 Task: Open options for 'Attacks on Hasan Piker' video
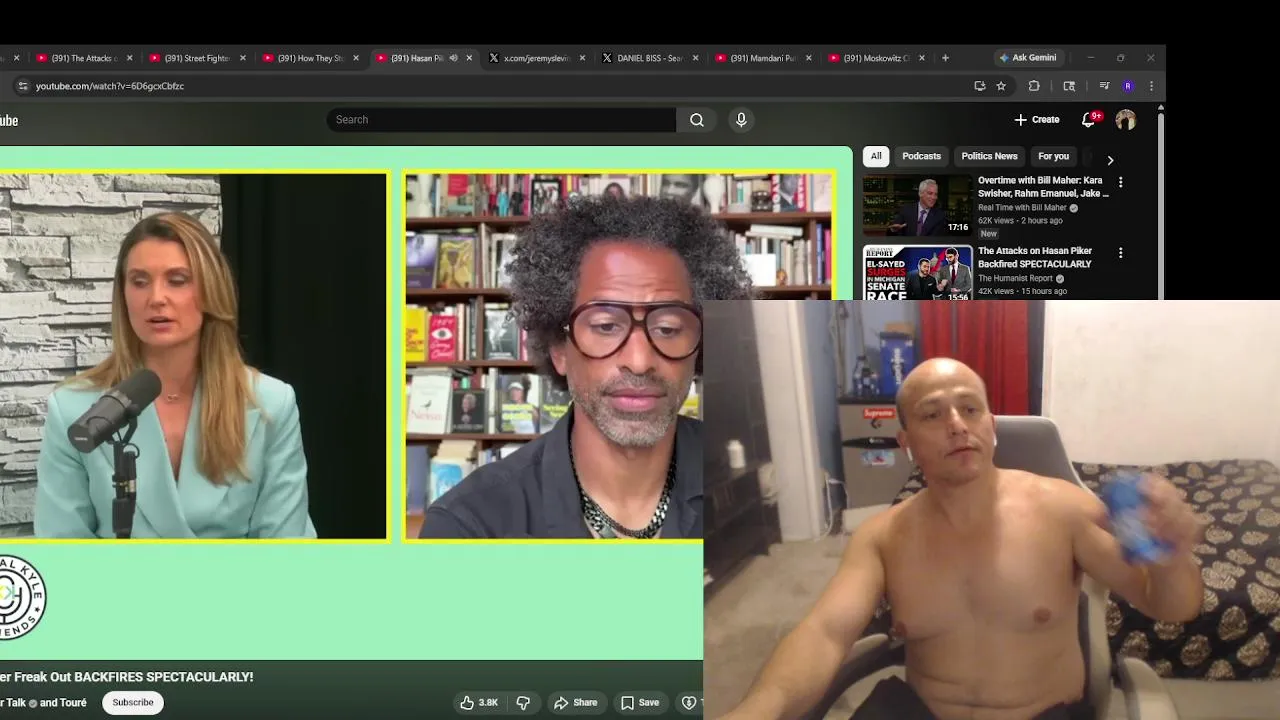click(1120, 253)
